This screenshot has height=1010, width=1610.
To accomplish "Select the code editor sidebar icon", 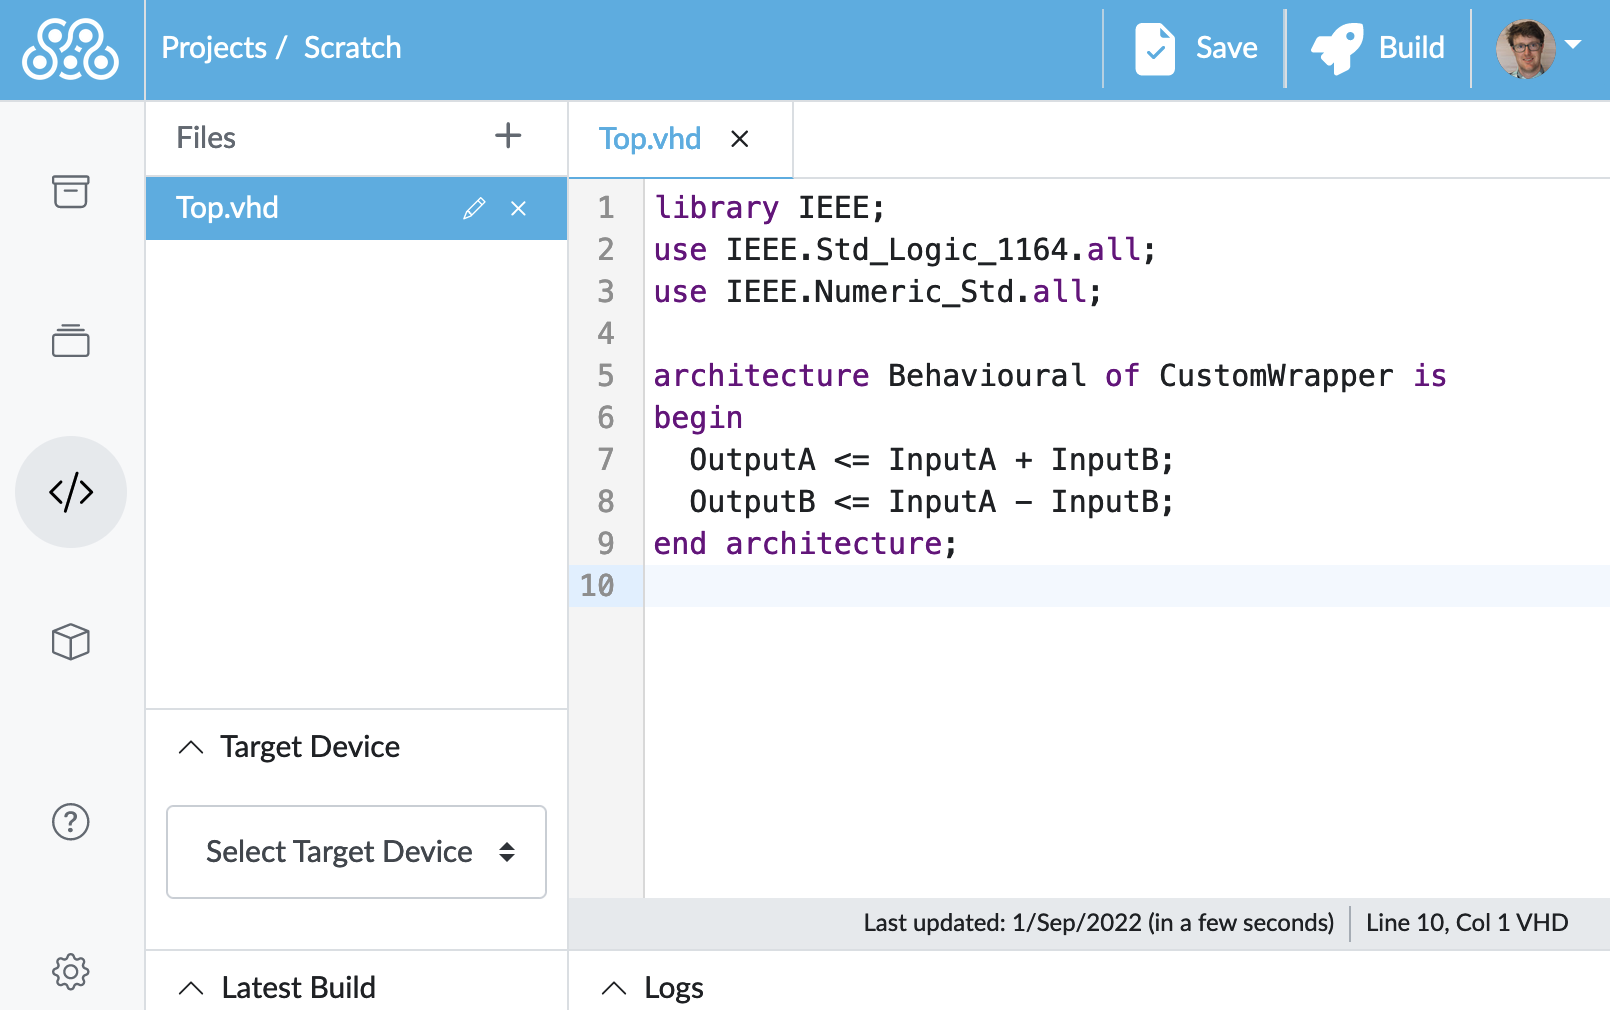I will [x=71, y=492].
